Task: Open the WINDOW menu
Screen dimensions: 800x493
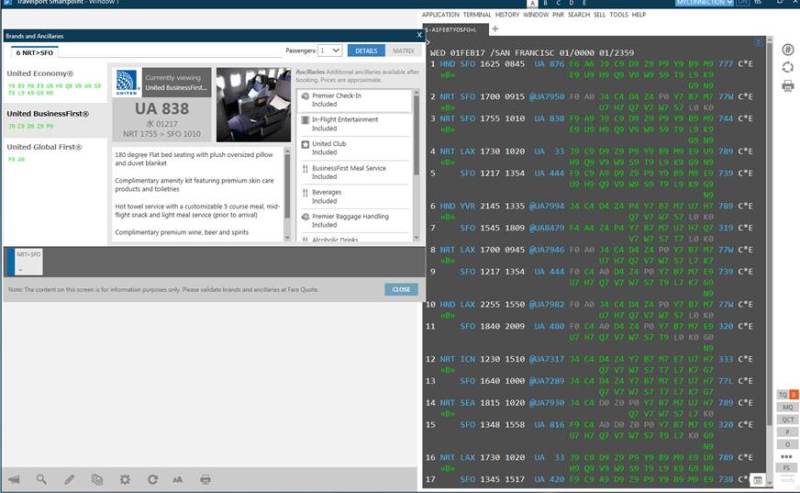Action: coord(536,15)
